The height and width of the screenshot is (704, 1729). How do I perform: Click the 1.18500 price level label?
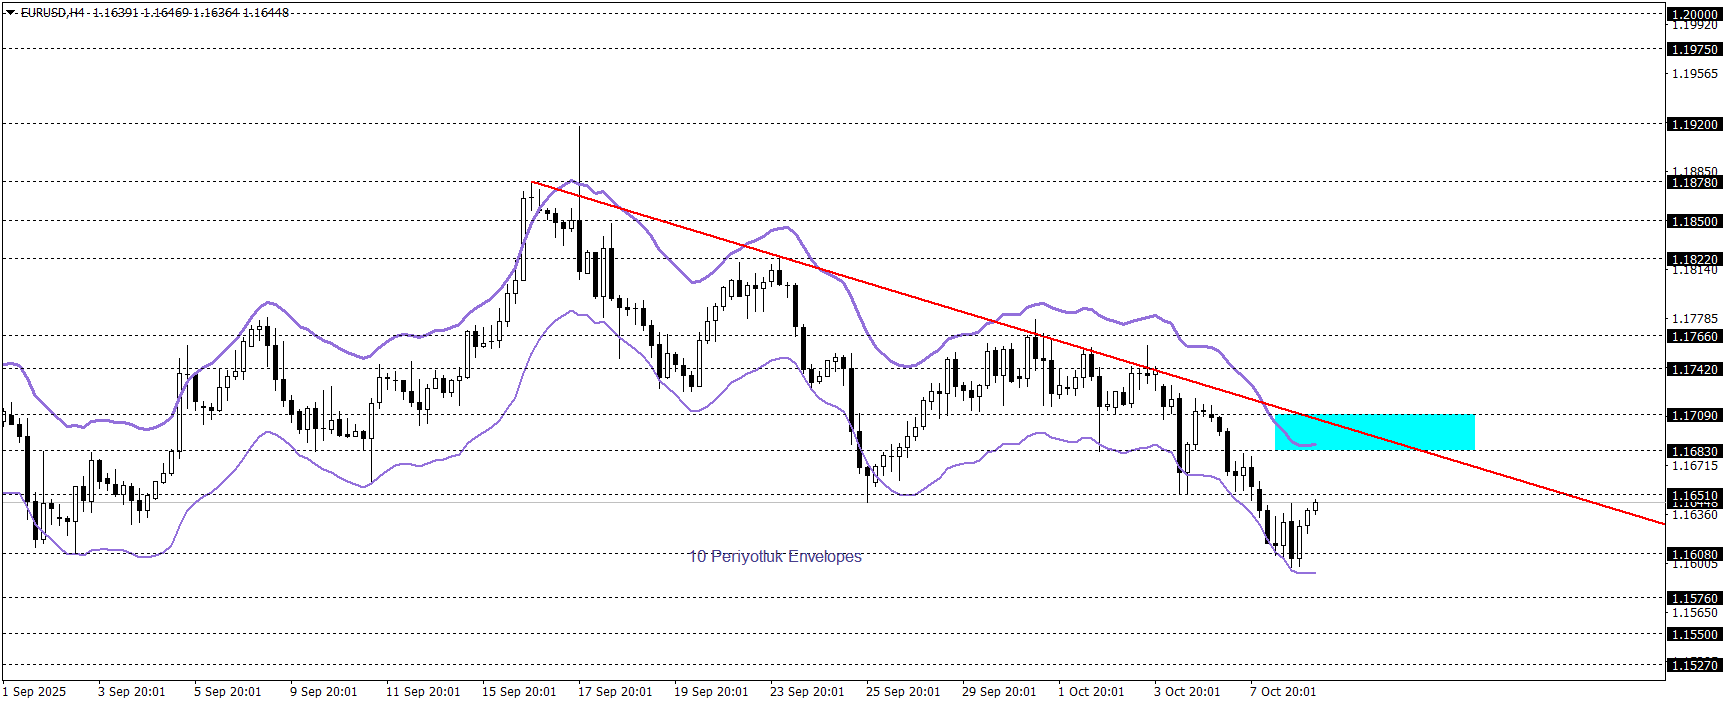[1694, 222]
